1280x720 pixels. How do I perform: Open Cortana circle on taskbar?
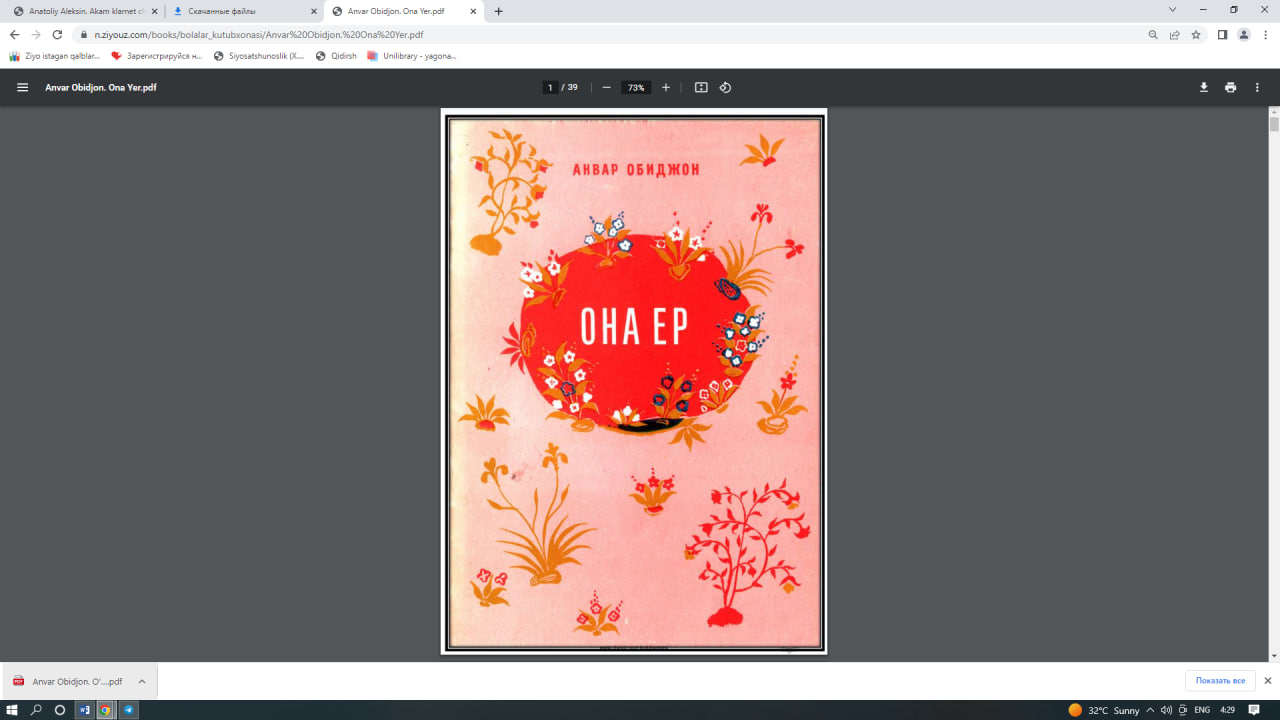[x=60, y=710]
